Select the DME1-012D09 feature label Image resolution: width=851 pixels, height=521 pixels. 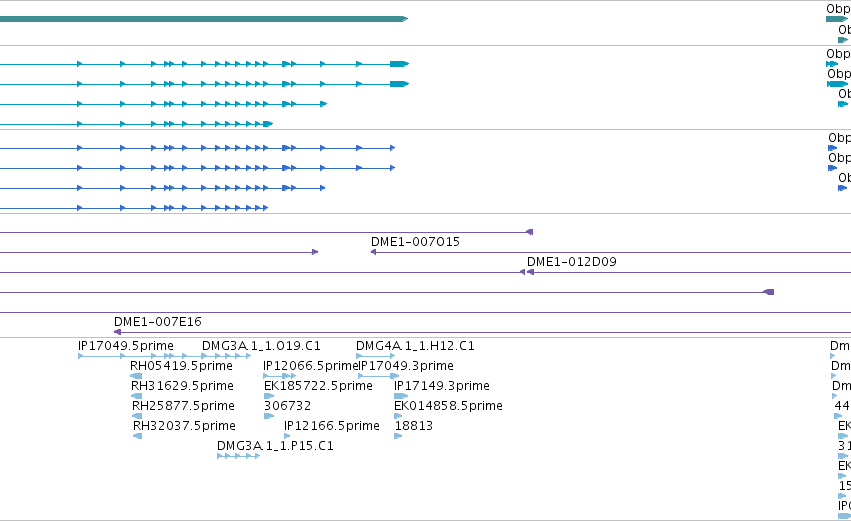click(571, 262)
